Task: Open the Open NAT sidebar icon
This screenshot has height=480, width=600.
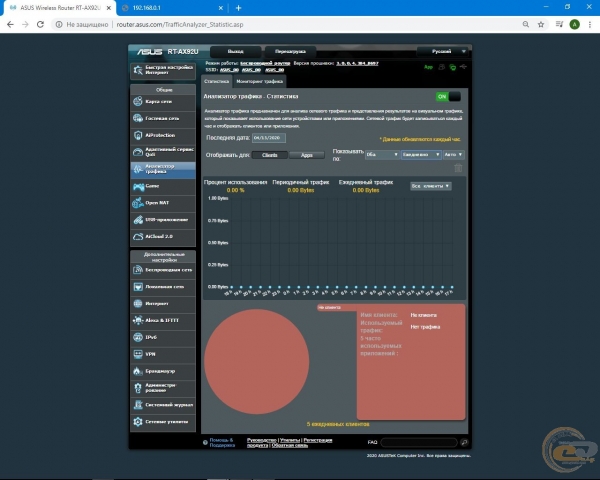Action: pos(138,203)
